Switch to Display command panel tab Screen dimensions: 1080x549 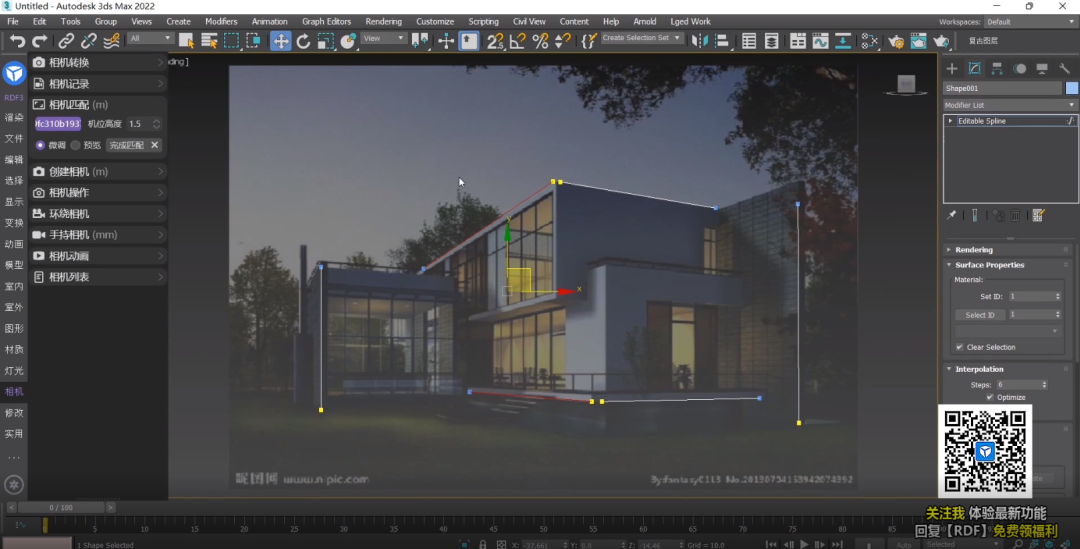[x=1042, y=68]
